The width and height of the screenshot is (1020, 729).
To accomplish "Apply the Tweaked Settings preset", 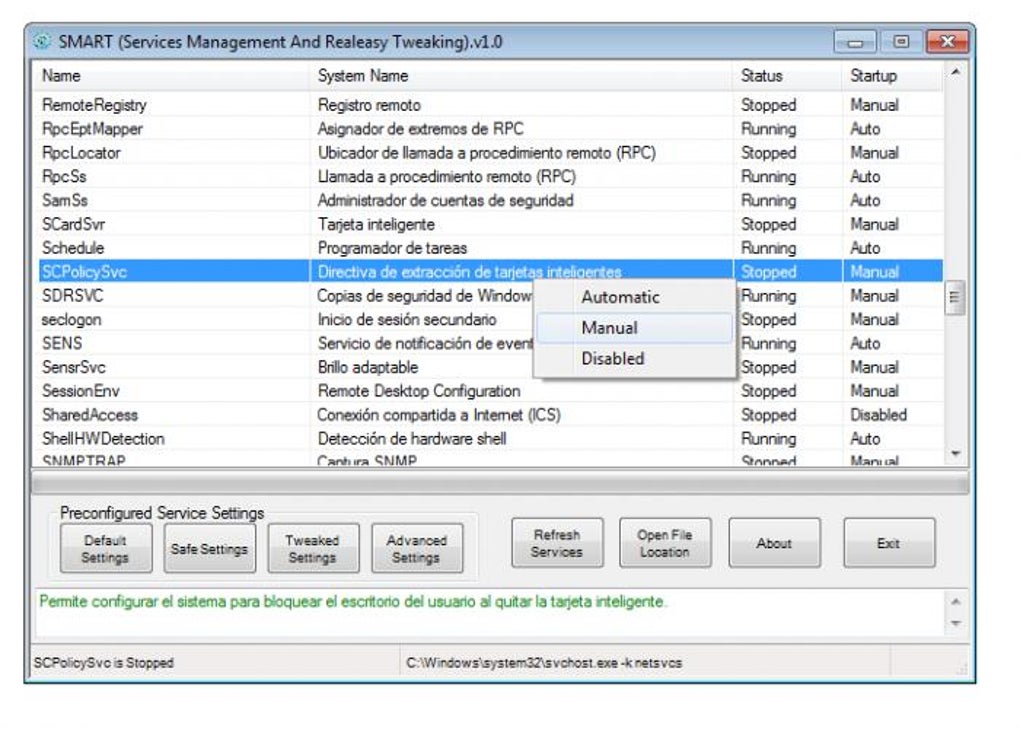I will point(313,546).
